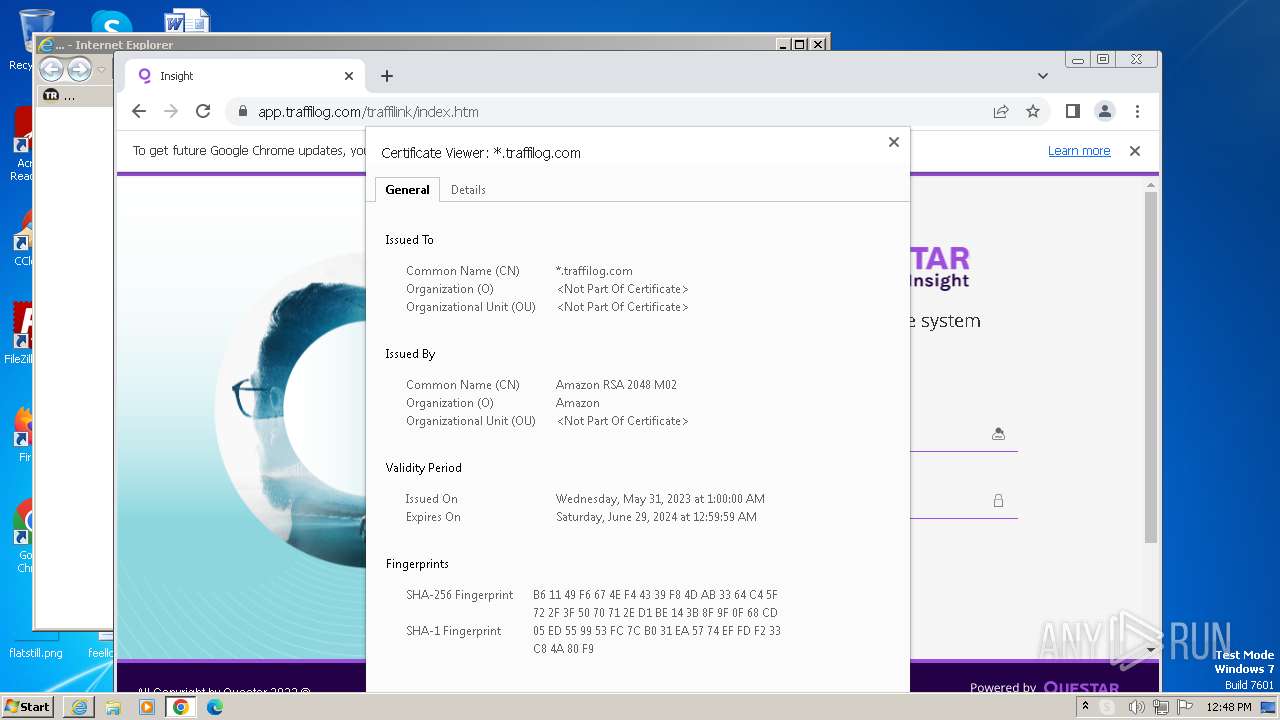This screenshot has width=1280, height=720.
Task: Open Chrome side panel icon
Action: click(x=1072, y=111)
